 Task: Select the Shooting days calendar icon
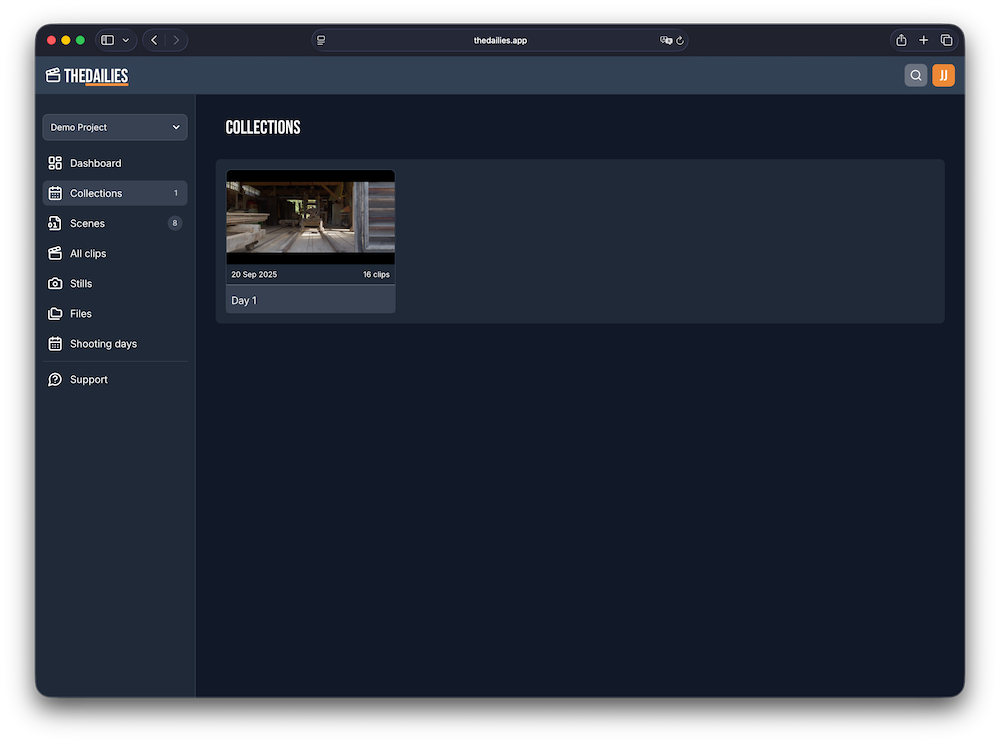click(55, 343)
